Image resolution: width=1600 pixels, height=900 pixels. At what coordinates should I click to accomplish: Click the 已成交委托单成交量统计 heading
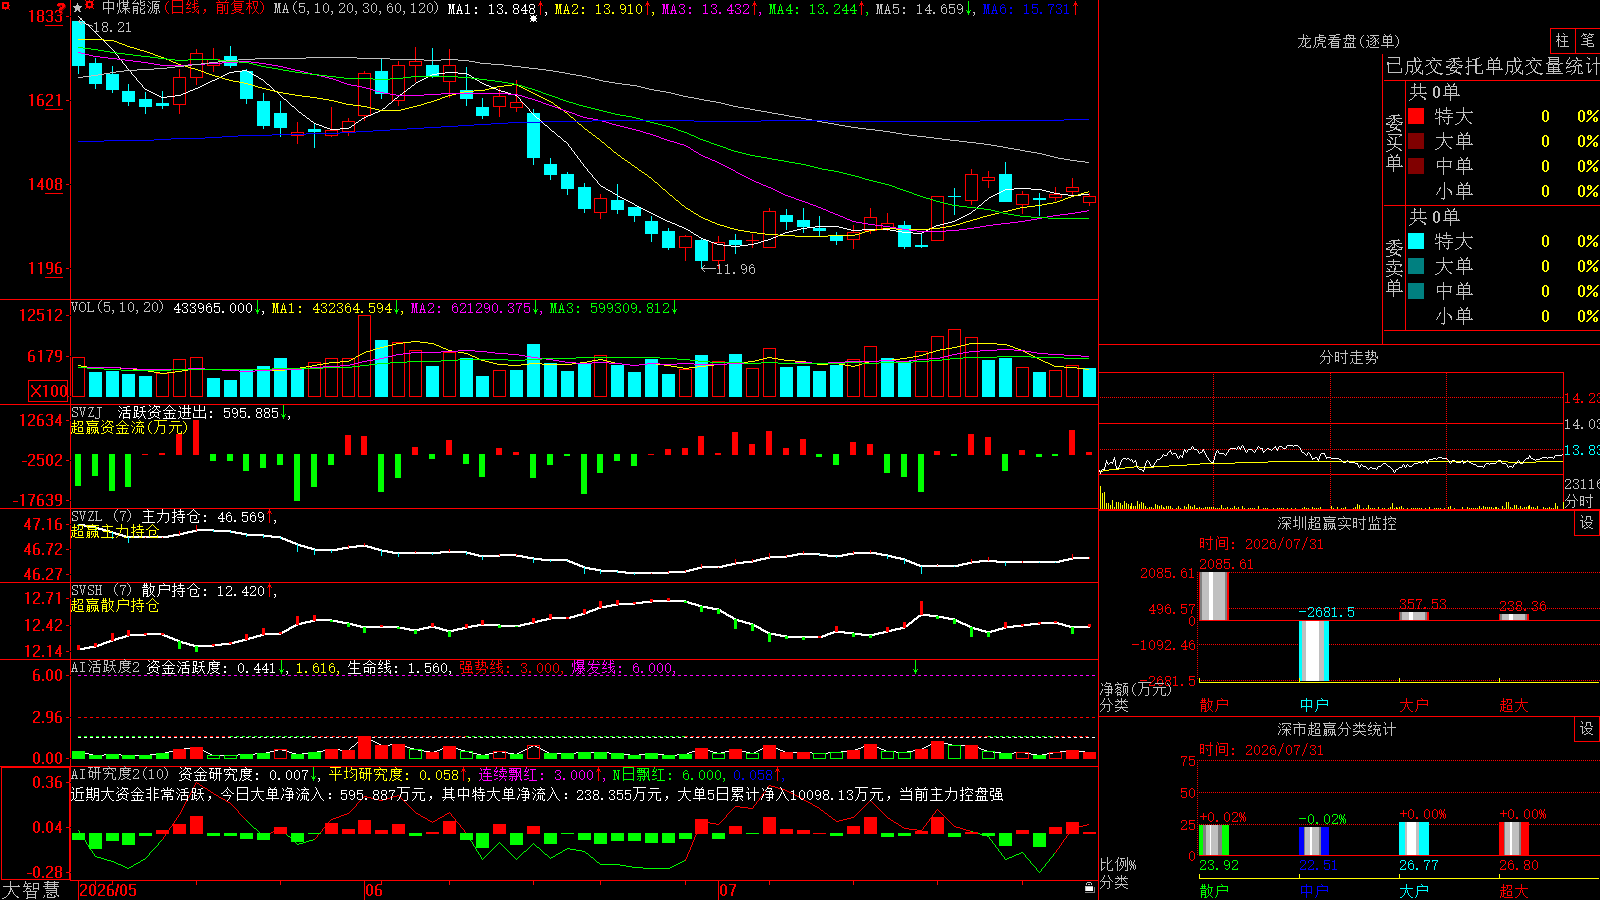pos(1492,66)
